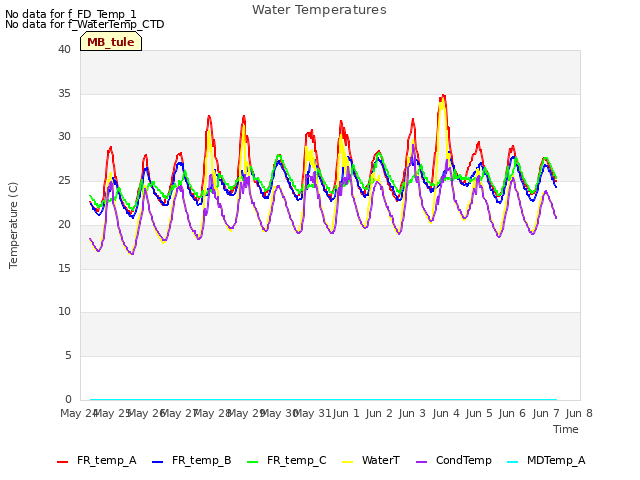
Task: Click the red peak near Jun 4
Action: [x=443, y=96]
